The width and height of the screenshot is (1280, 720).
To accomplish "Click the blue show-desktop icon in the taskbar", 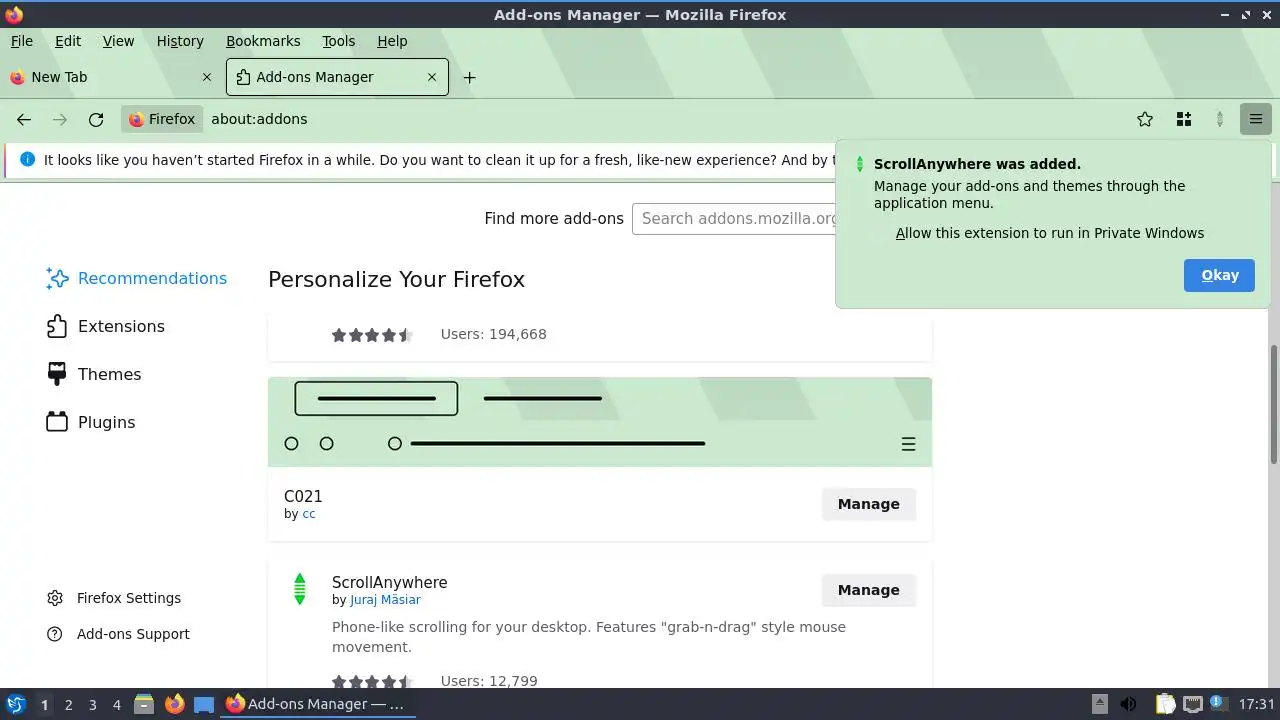I will click(x=204, y=704).
